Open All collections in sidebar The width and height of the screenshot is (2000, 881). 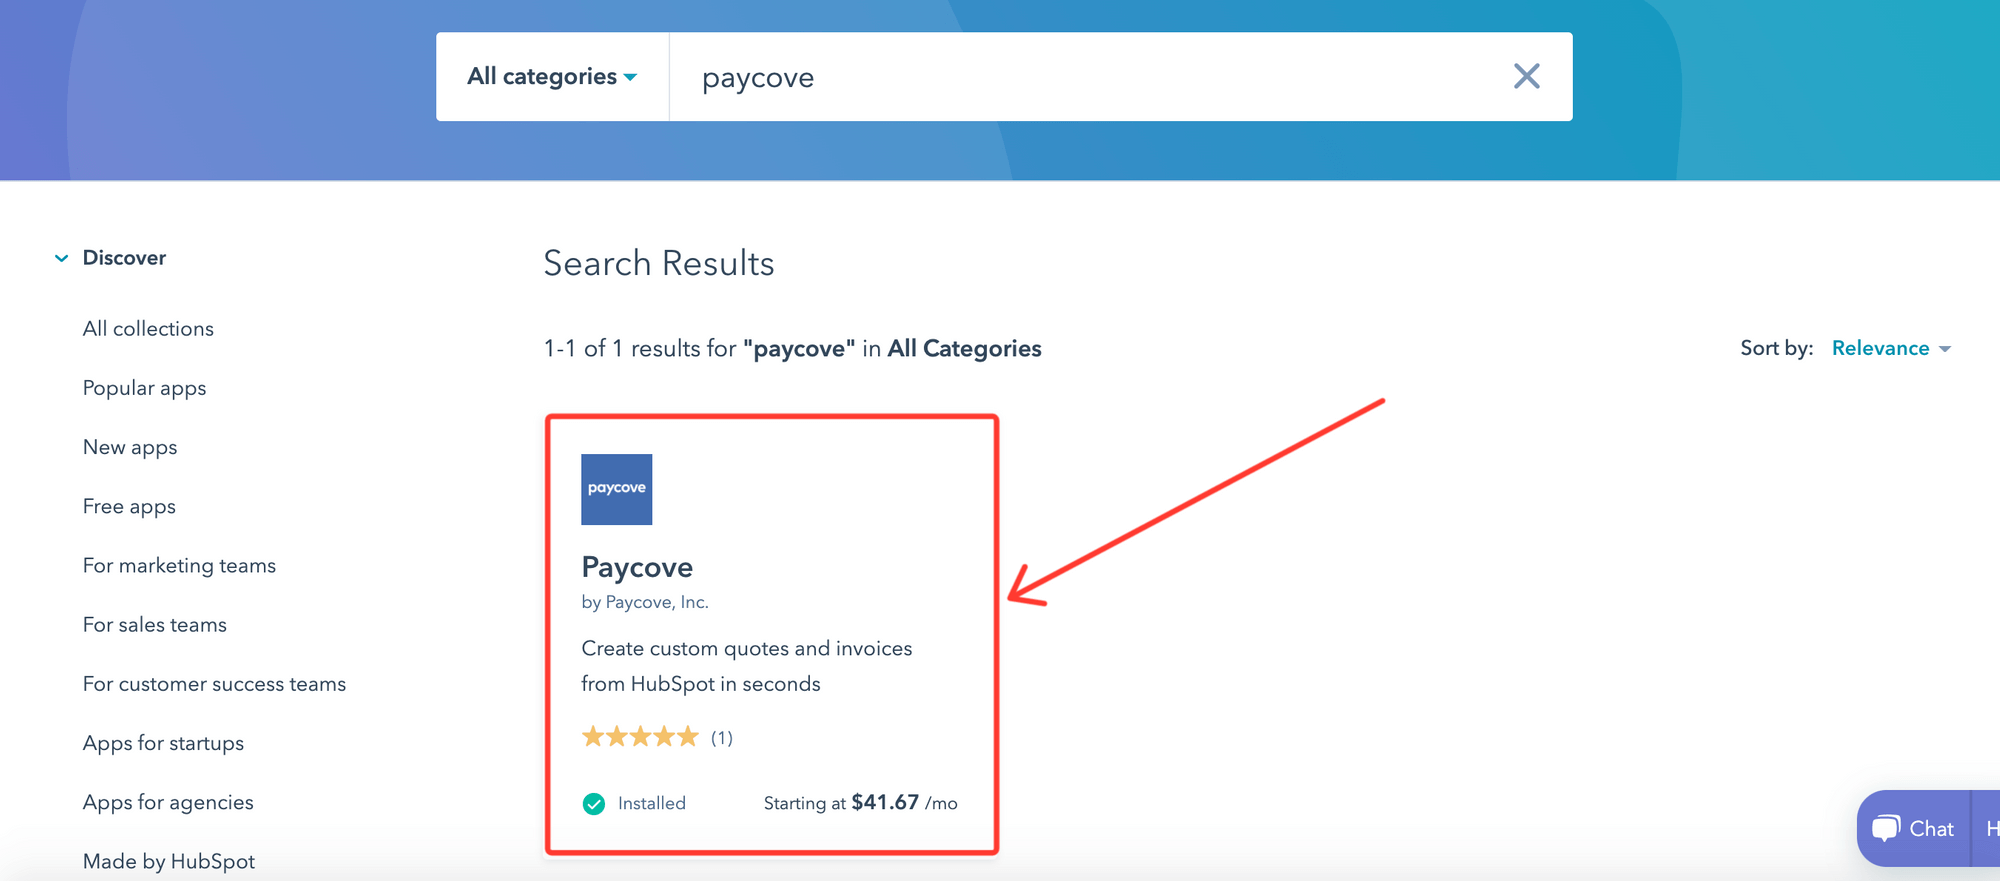pos(148,329)
